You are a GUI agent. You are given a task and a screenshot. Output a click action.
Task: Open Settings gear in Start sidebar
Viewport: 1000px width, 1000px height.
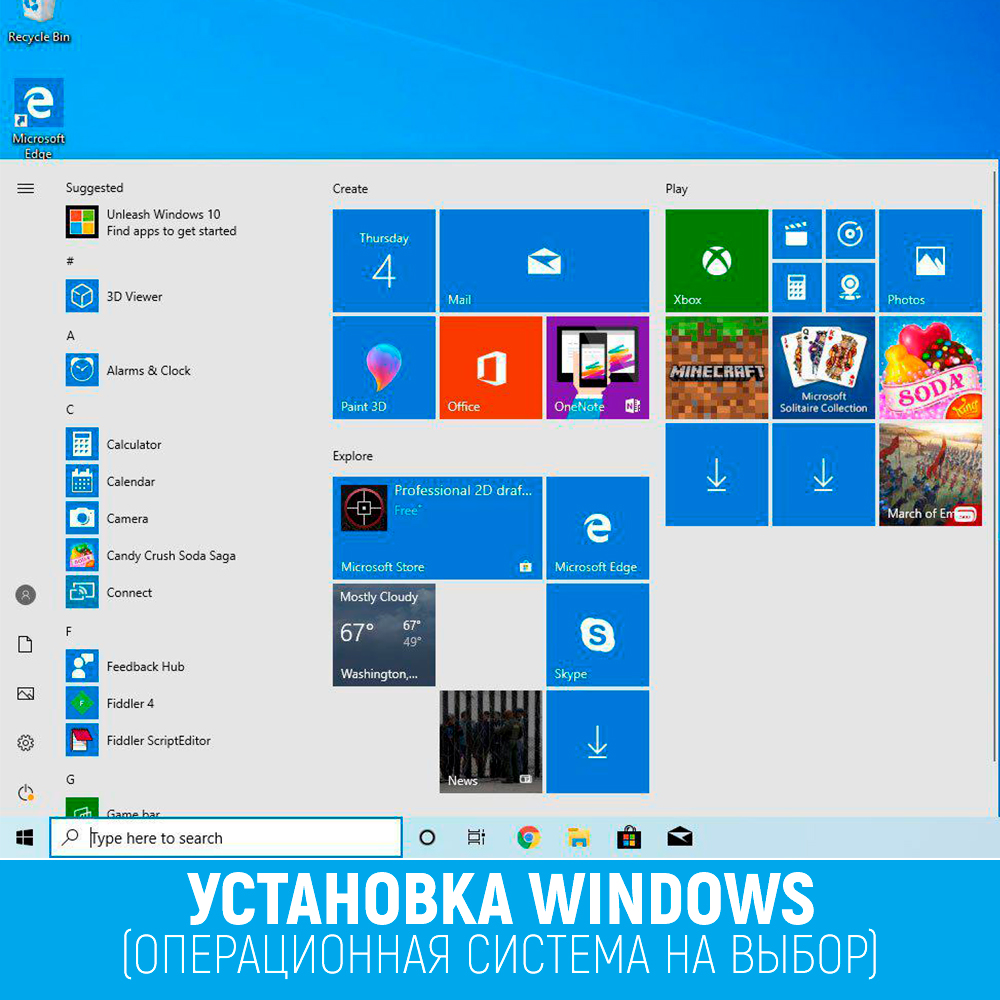tap(26, 742)
